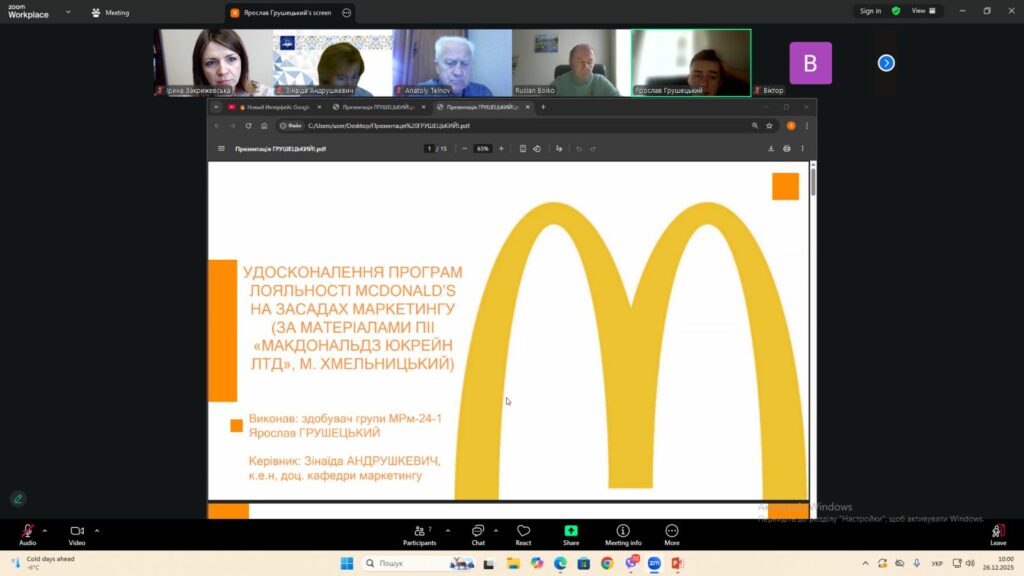The image size is (1024, 576).
Task: Expand audio settings arrow next to Audio
Action: pyautogui.click(x=44, y=530)
